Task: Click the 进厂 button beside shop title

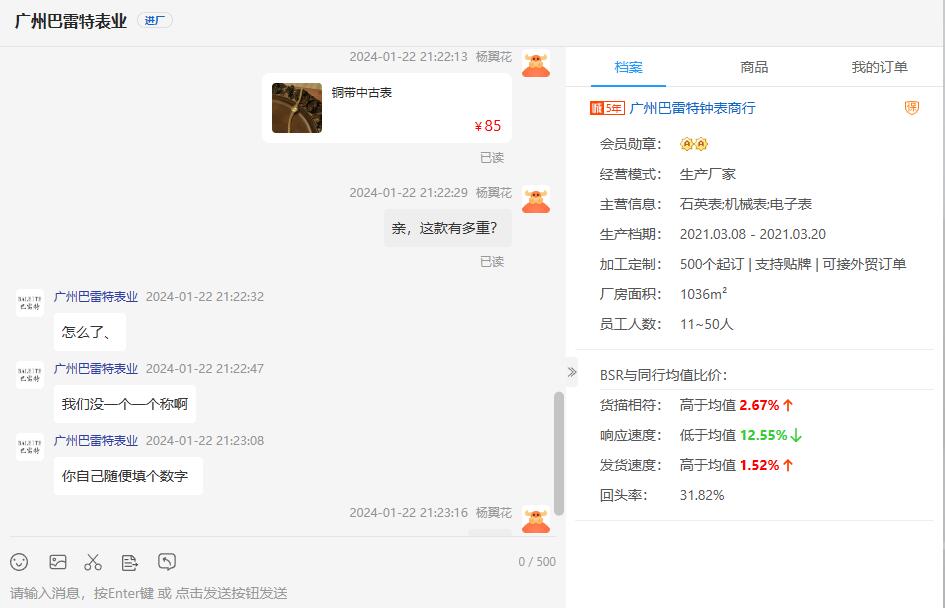Action: tap(155, 20)
